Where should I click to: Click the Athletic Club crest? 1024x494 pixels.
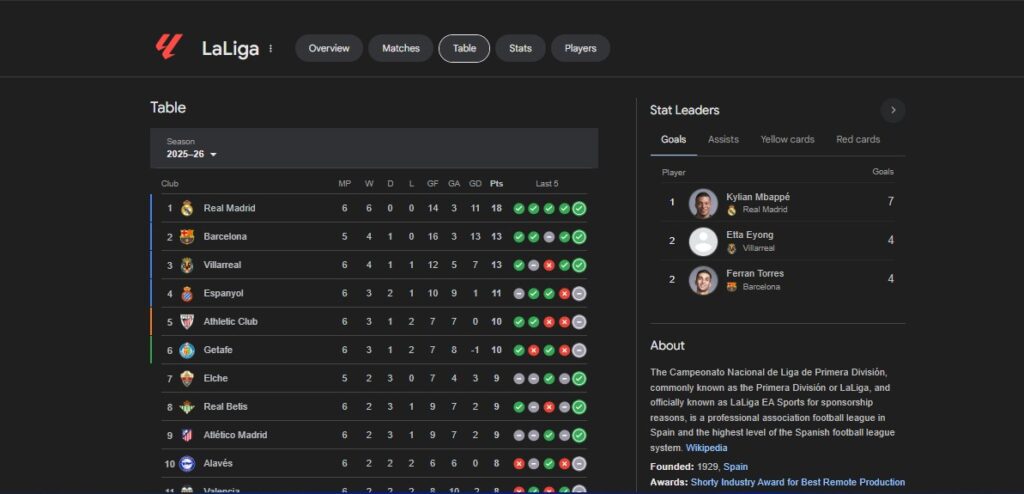(x=186, y=322)
